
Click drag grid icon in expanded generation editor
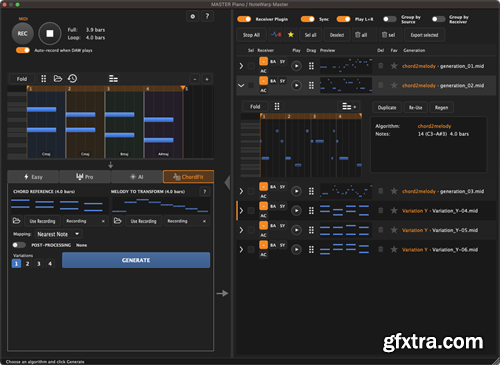pyautogui.click(x=277, y=106)
